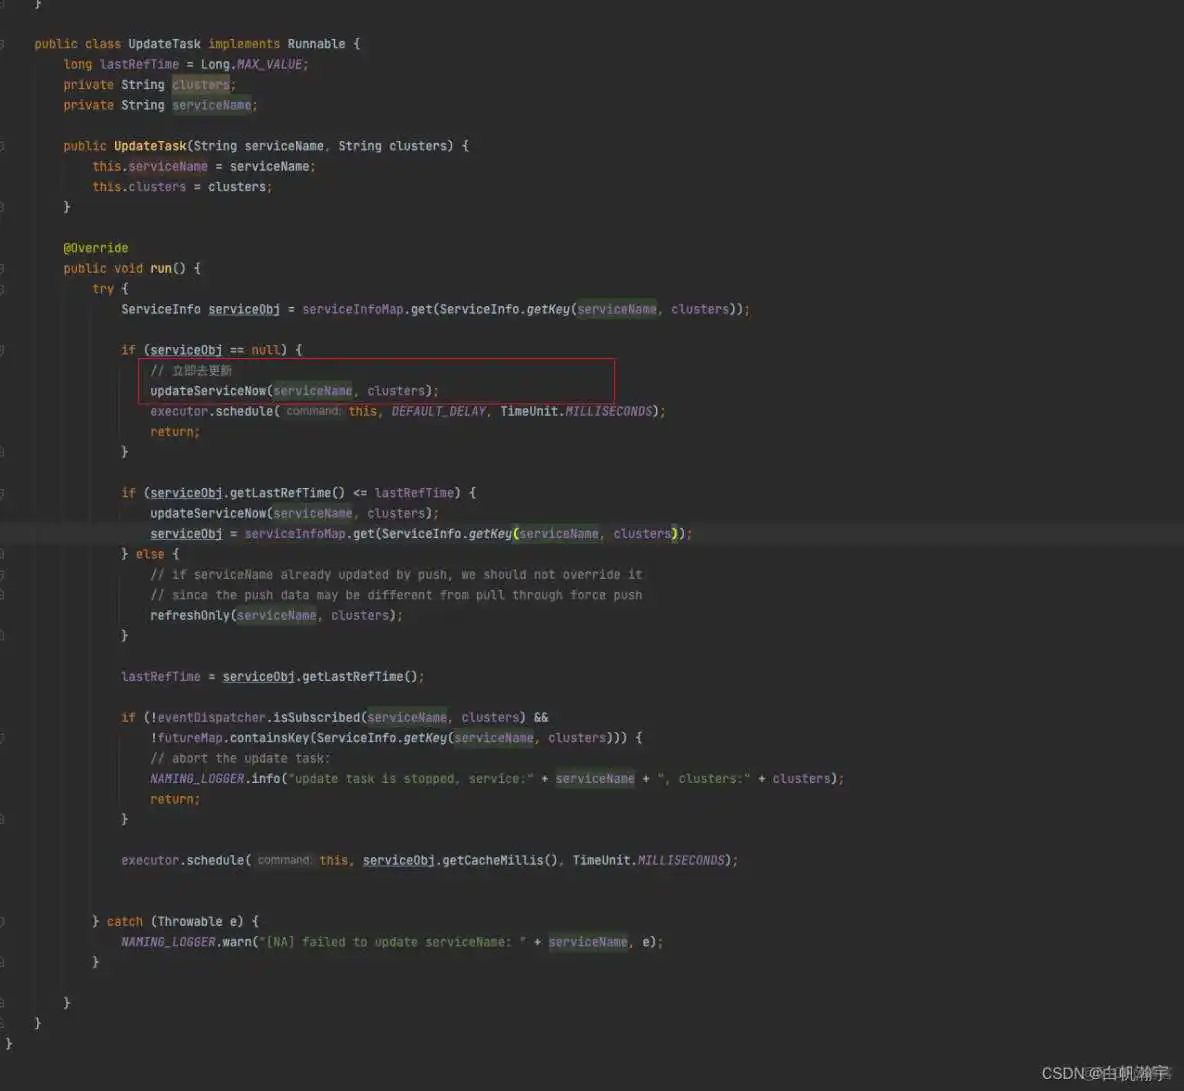Click the ServiceInfo type before serviceObj declaration
Screen dimensions: 1184x1091
160,309
